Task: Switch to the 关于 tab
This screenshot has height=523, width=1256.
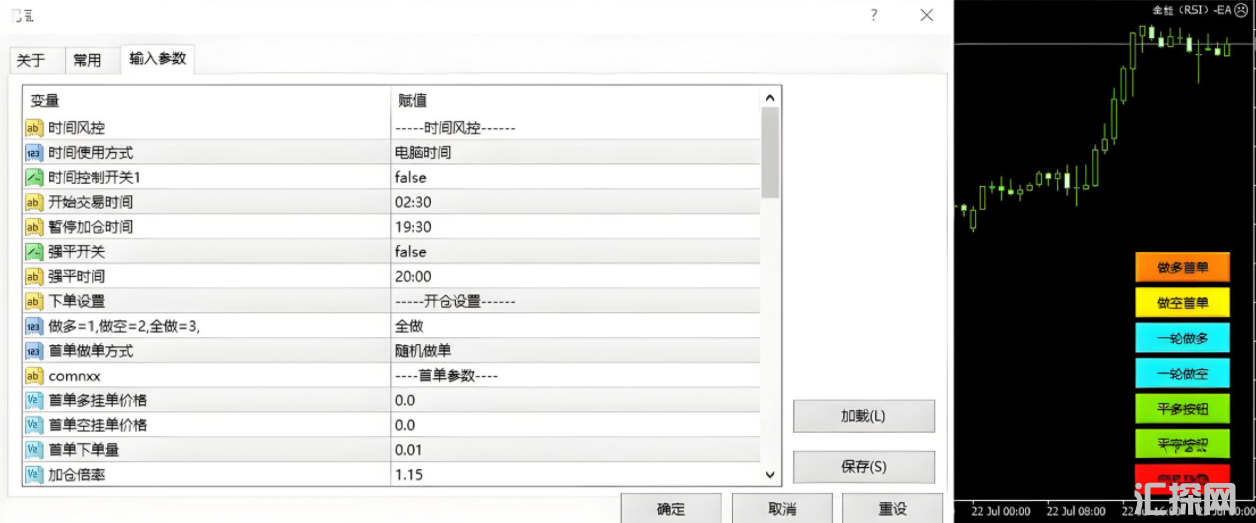Action: click(x=31, y=60)
